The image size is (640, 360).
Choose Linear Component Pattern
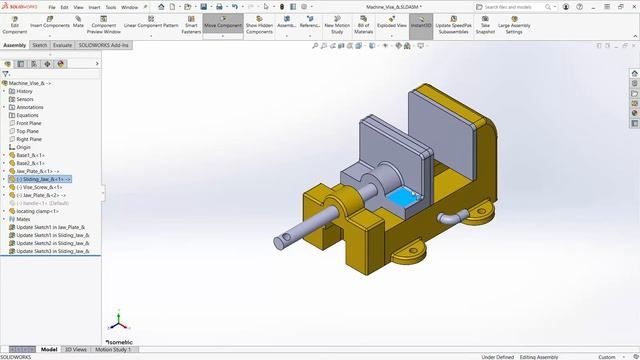[151, 22]
